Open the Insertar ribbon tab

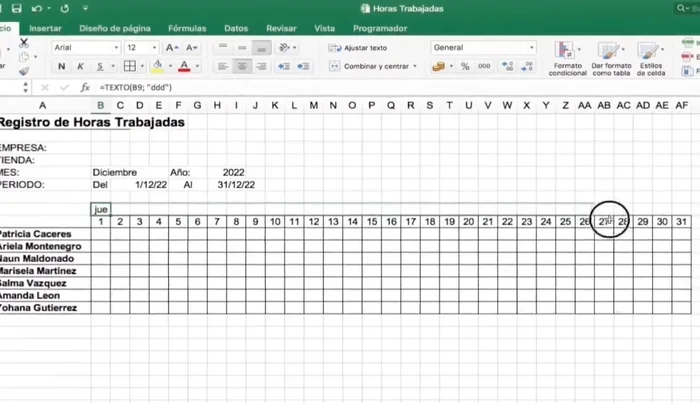[45, 28]
